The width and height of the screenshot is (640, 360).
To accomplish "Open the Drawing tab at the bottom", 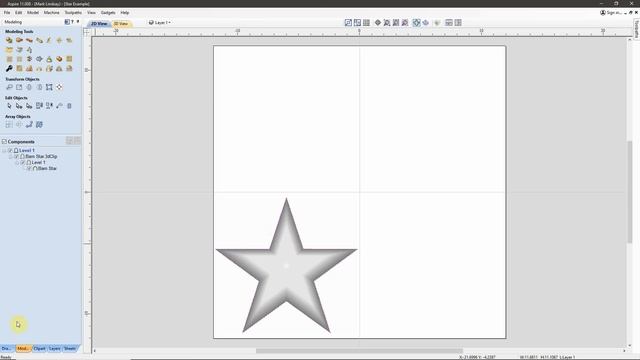I will [x=7, y=349].
